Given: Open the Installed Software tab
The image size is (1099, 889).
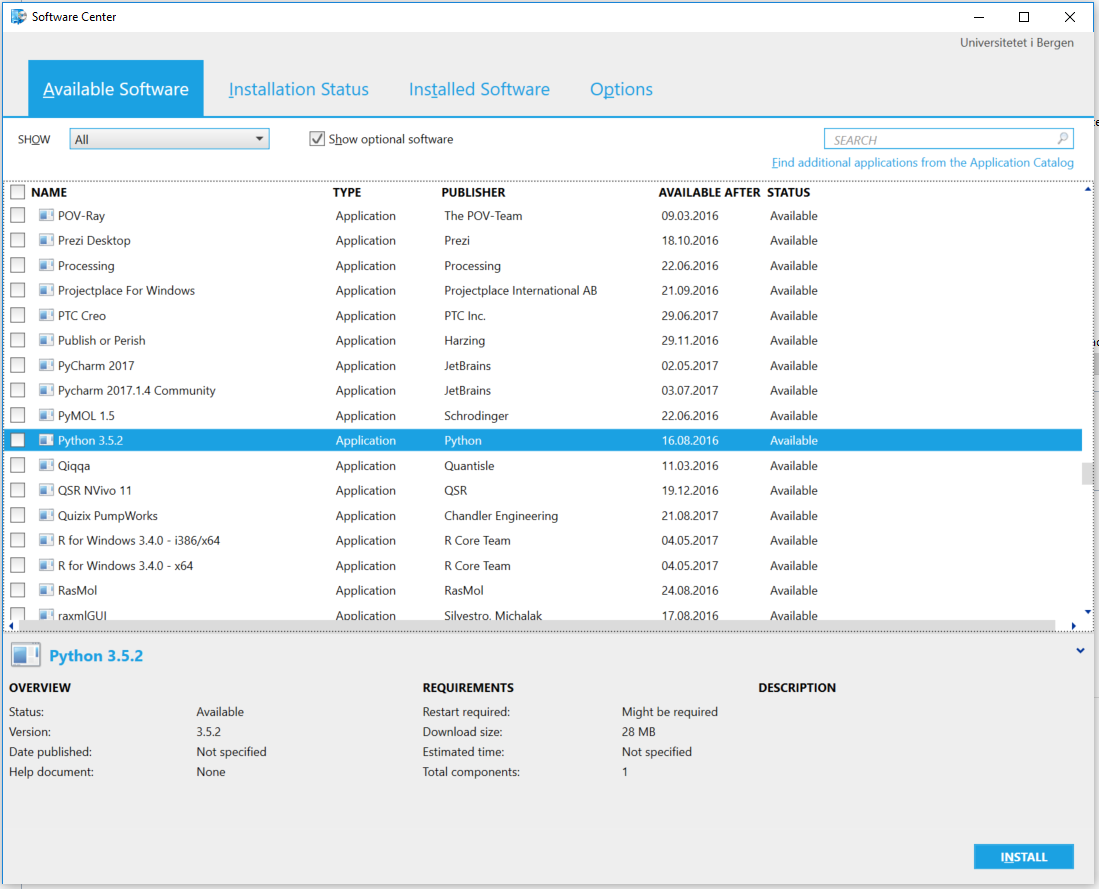Looking at the screenshot, I should click(x=479, y=89).
